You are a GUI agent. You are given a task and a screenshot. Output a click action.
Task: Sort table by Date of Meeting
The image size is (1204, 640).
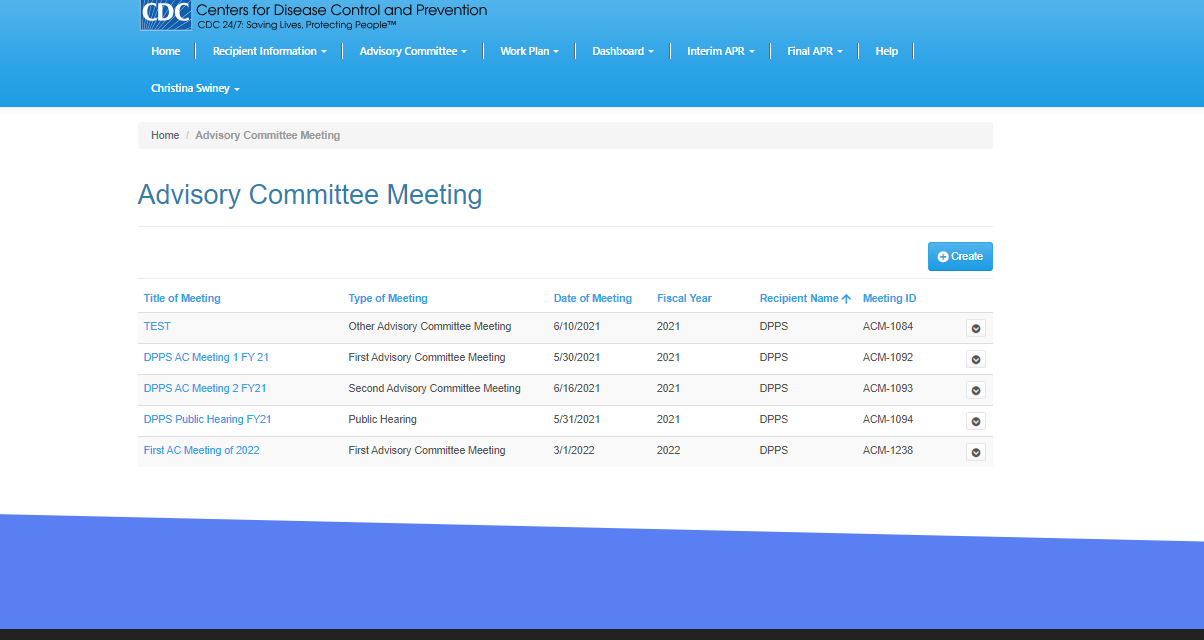(x=592, y=298)
